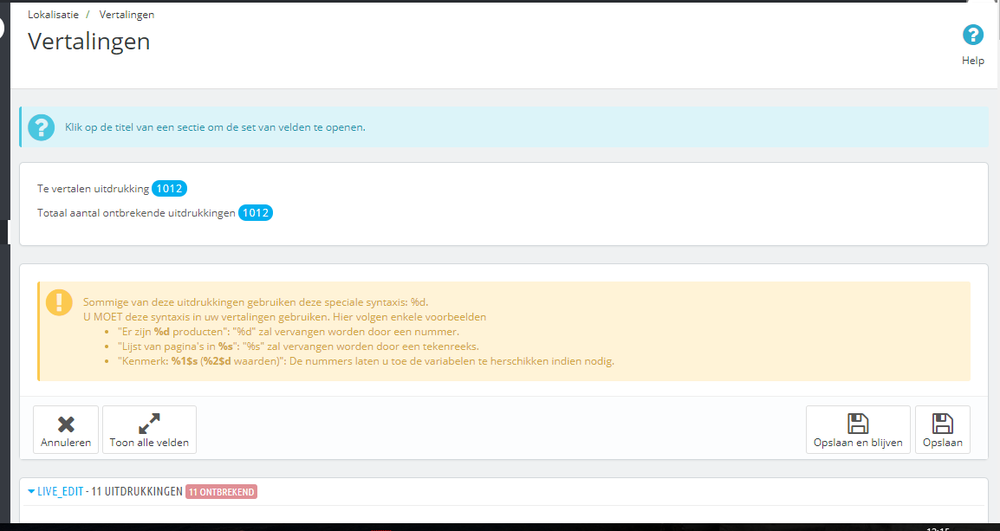Expand the LIVE_EDIT section title
This screenshot has height=531, width=1000.
[60, 491]
